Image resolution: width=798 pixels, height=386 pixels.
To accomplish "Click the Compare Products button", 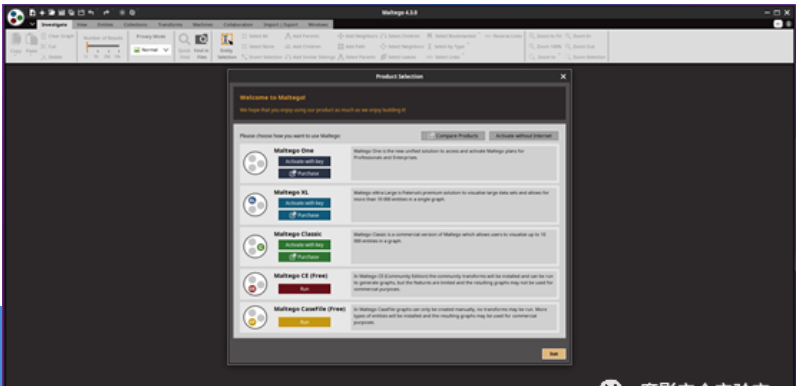I will coord(453,136).
